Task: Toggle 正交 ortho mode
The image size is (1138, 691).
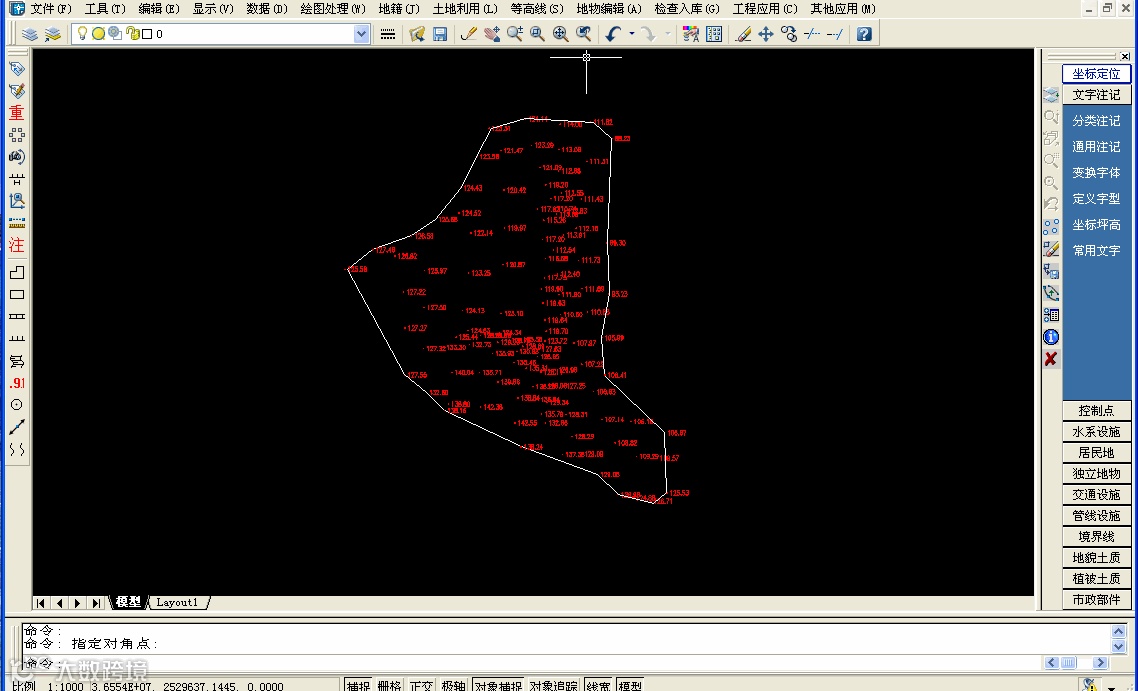Action: [421, 685]
